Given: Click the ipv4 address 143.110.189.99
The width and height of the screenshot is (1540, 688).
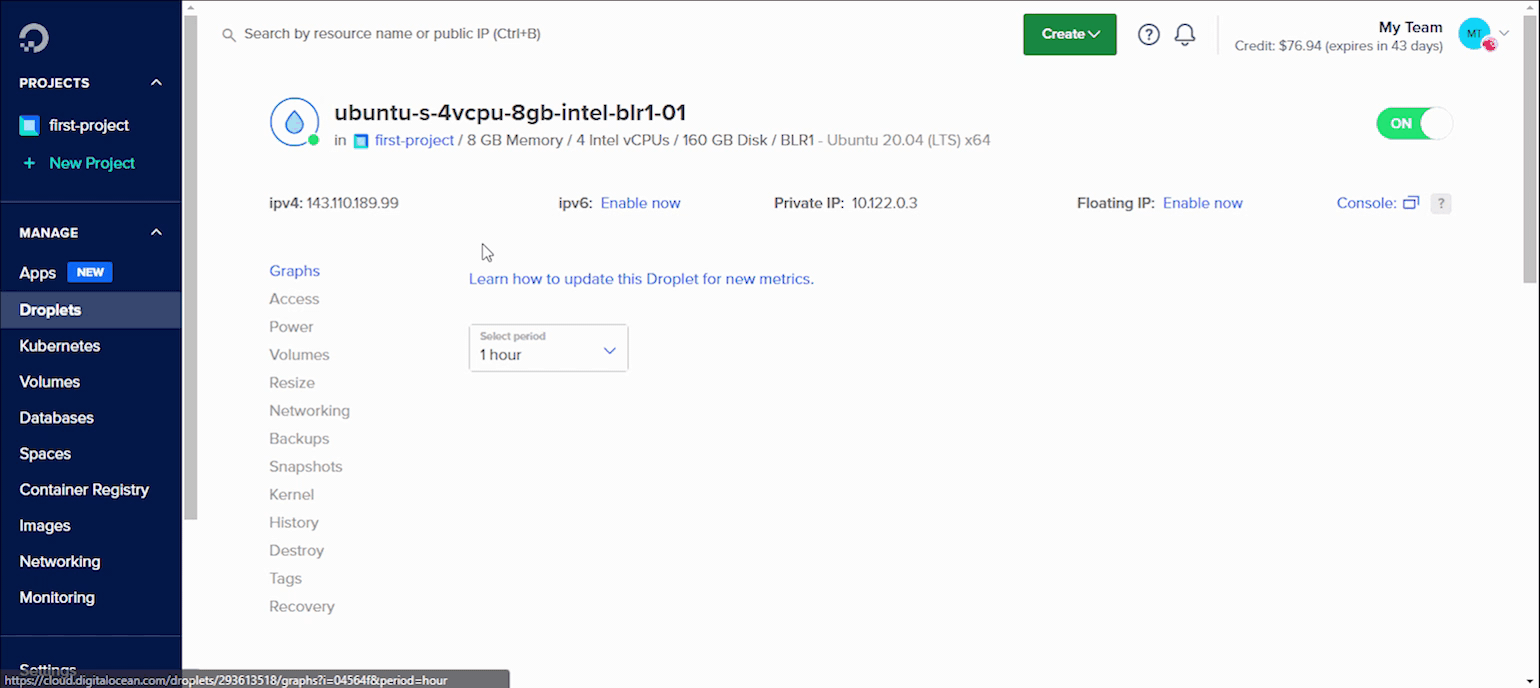Looking at the screenshot, I should point(352,203).
